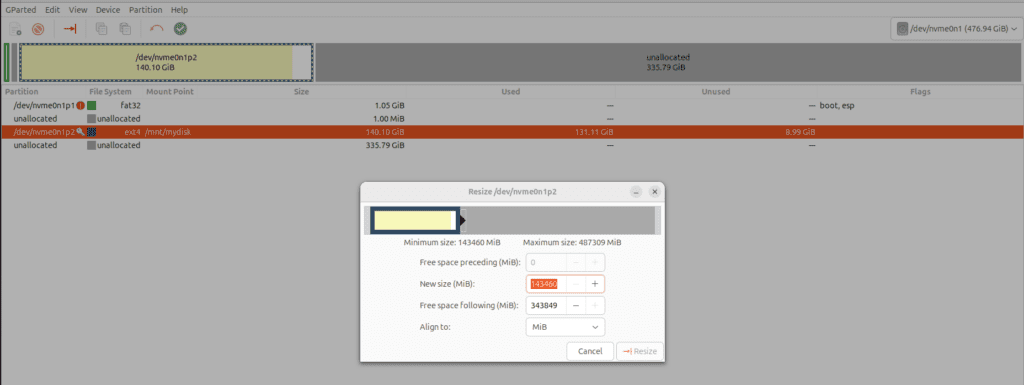Click the Delete partition toolbar icon
Viewport: 1024px width, 385px height.
coord(38,29)
